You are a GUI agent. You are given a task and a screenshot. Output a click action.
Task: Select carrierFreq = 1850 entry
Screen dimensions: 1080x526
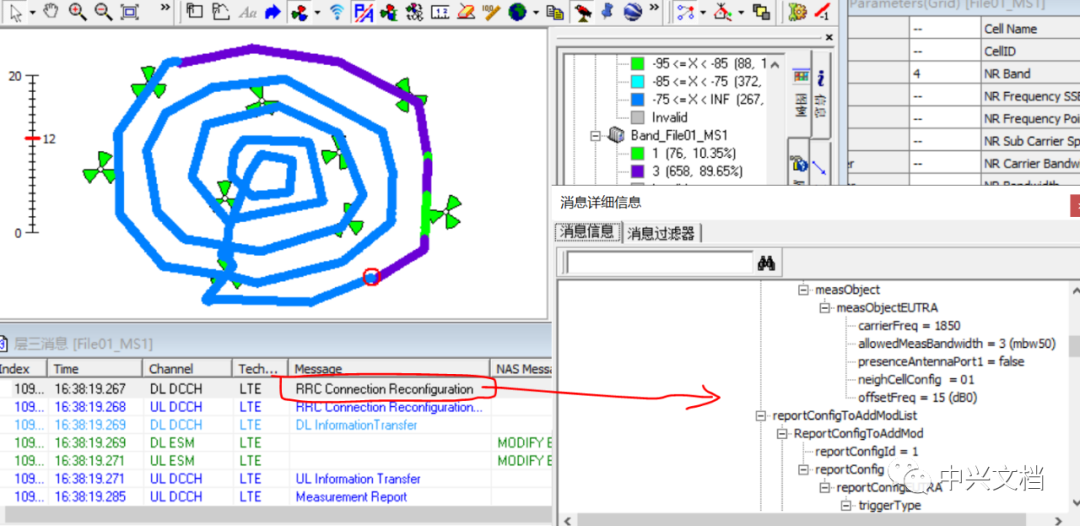pos(909,326)
